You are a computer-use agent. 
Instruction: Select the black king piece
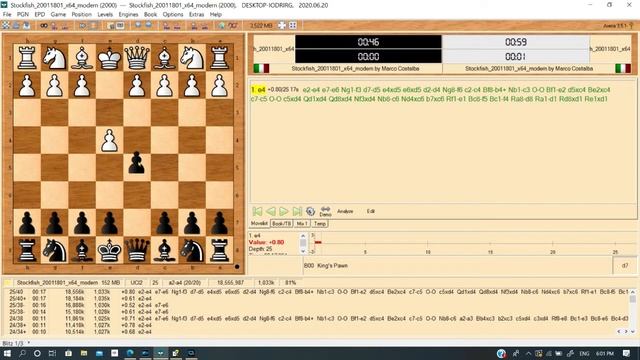click(109, 250)
